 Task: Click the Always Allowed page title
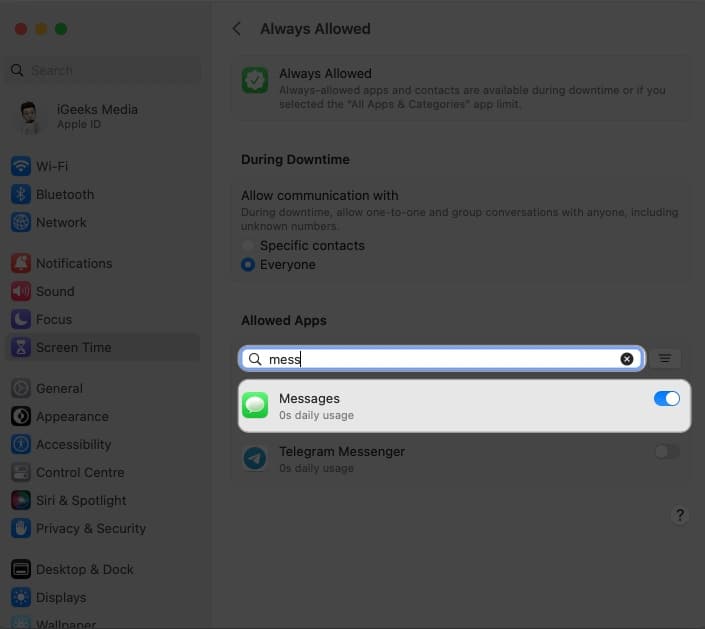pyautogui.click(x=315, y=29)
